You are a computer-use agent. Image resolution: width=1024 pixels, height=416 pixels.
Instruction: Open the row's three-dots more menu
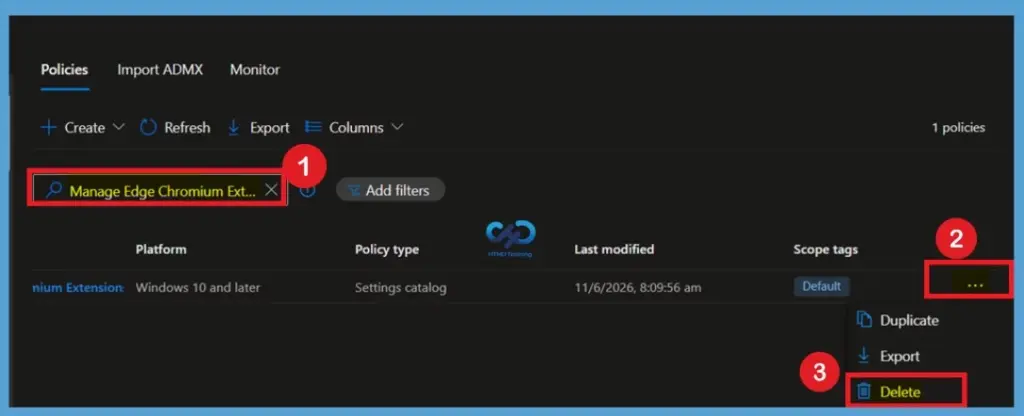click(x=975, y=285)
